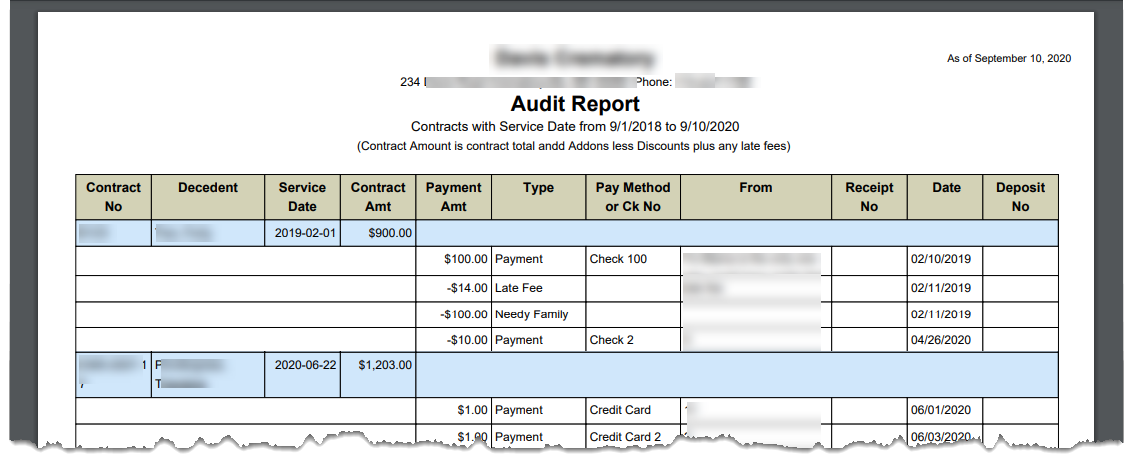The height and width of the screenshot is (473, 1135).
Task: Click the From column header
Action: pyautogui.click(x=756, y=197)
